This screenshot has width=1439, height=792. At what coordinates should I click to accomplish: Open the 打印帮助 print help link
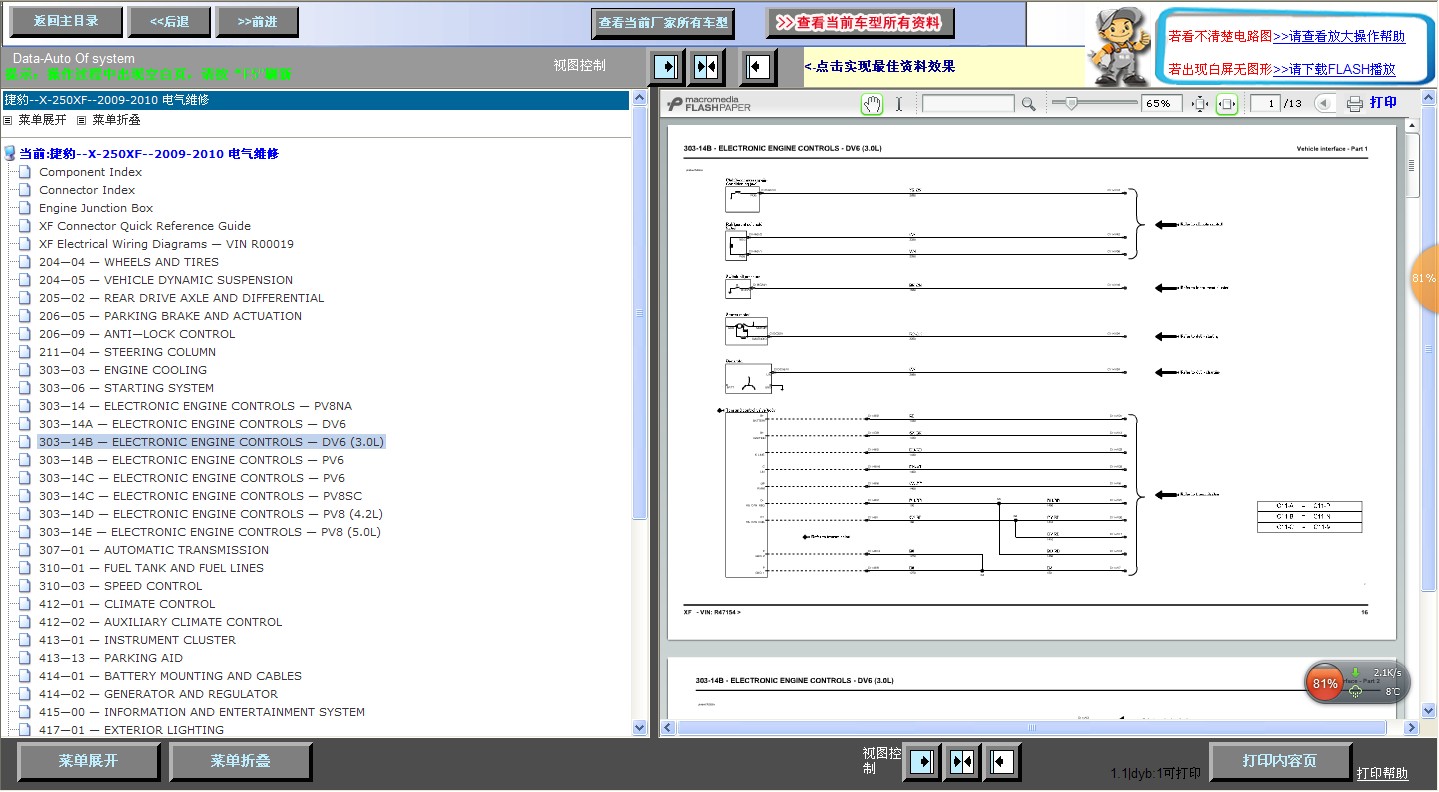(x=1382, y=773)
